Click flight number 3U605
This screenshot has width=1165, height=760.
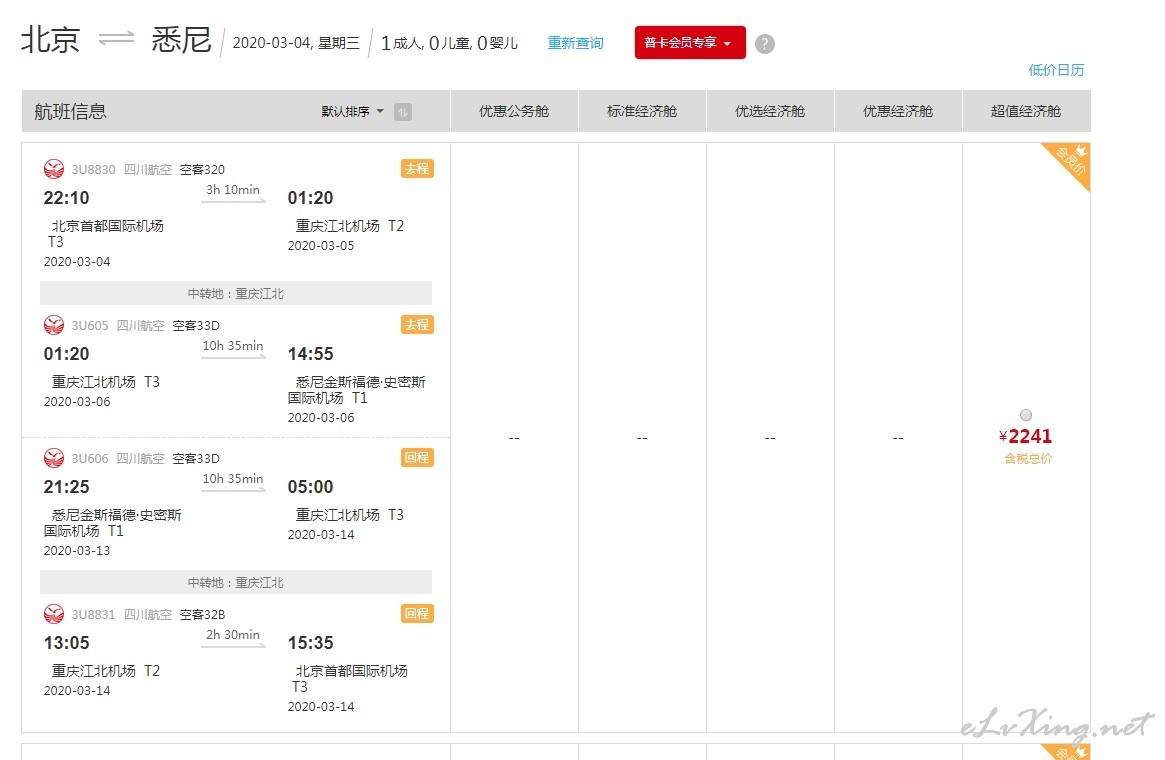tap(90, 325)
